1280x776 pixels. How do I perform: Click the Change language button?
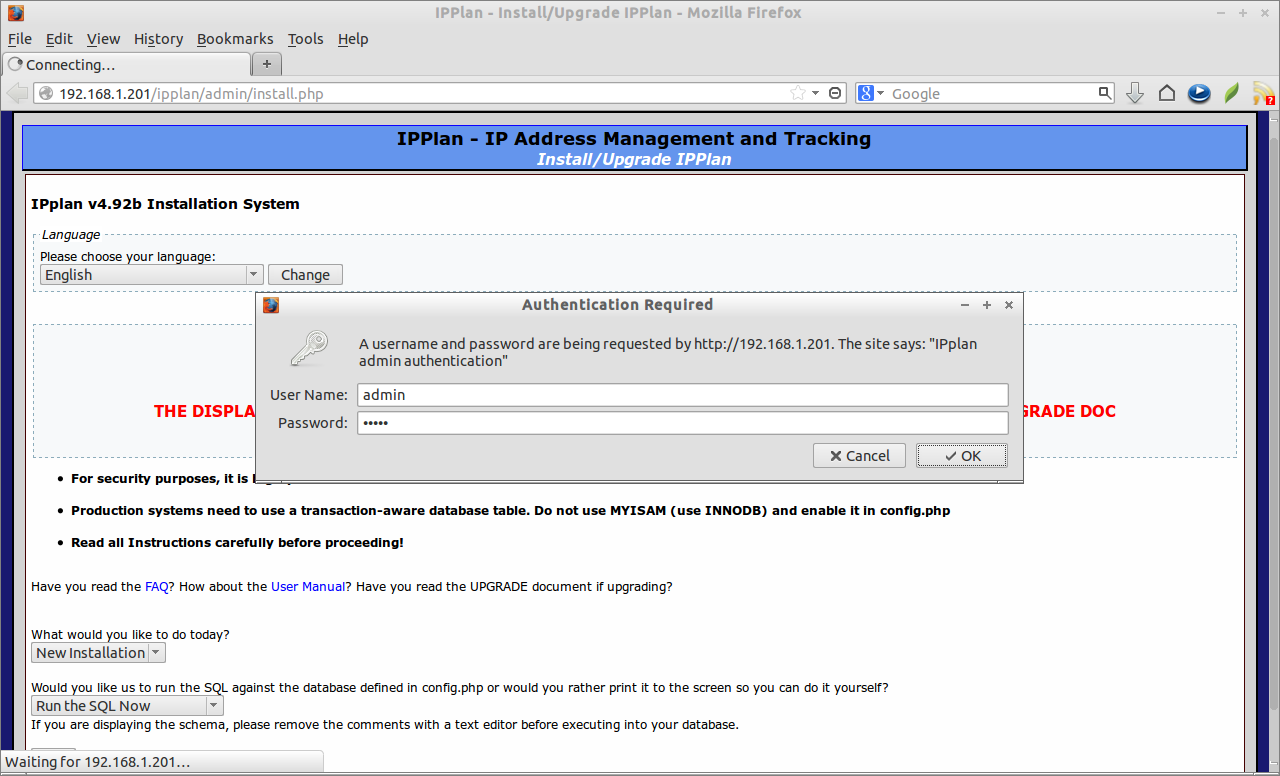[305, 275]
